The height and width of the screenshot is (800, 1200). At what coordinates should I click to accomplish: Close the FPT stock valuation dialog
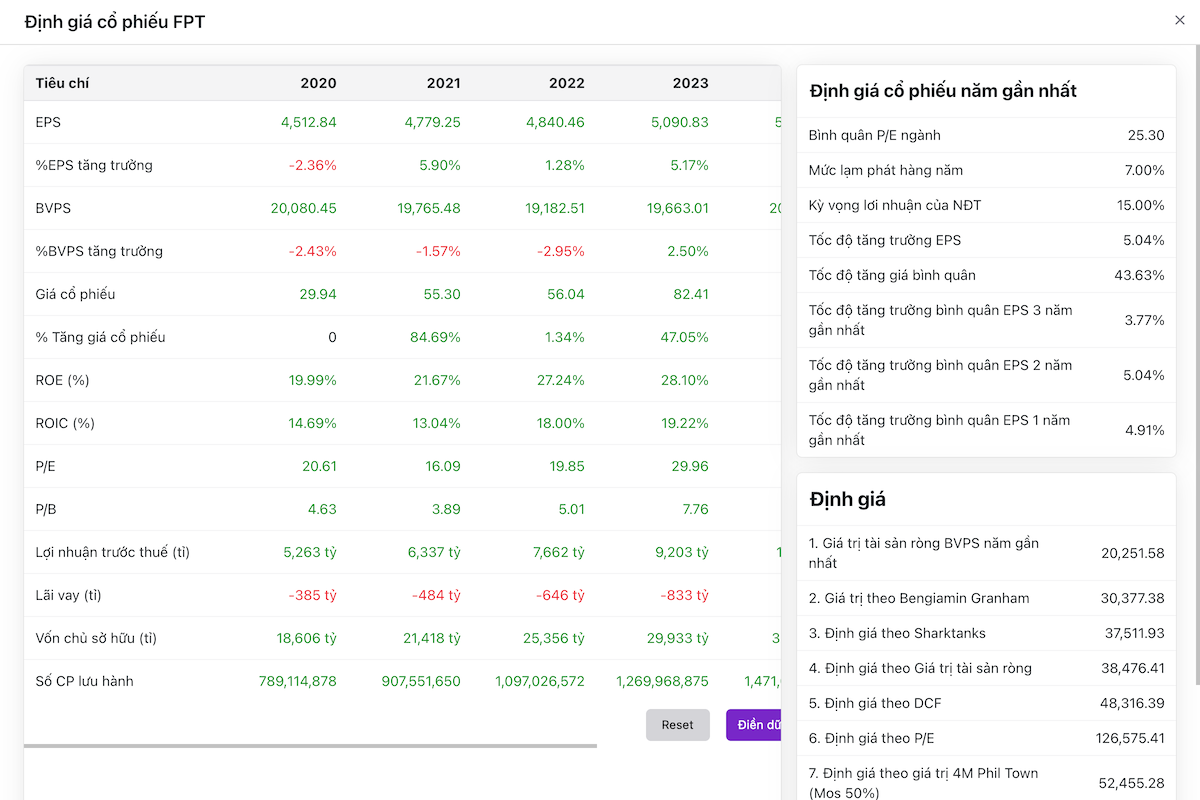coord(1179,20)
